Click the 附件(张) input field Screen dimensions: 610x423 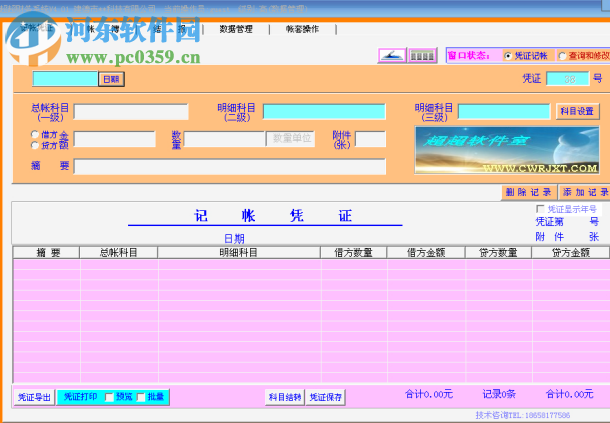[x=370, y=139]
